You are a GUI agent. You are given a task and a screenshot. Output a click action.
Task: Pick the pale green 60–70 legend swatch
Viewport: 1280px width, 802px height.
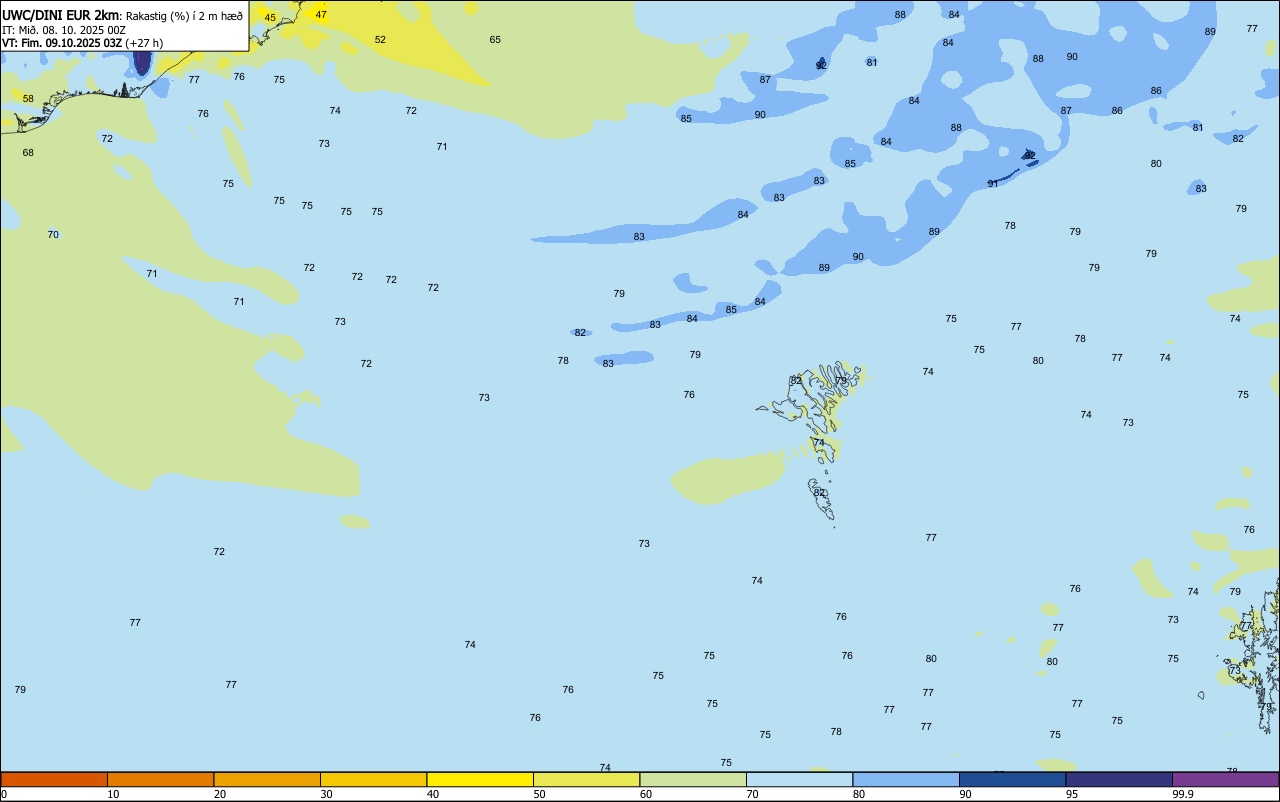pyautogui.click(x=693, y=779)
